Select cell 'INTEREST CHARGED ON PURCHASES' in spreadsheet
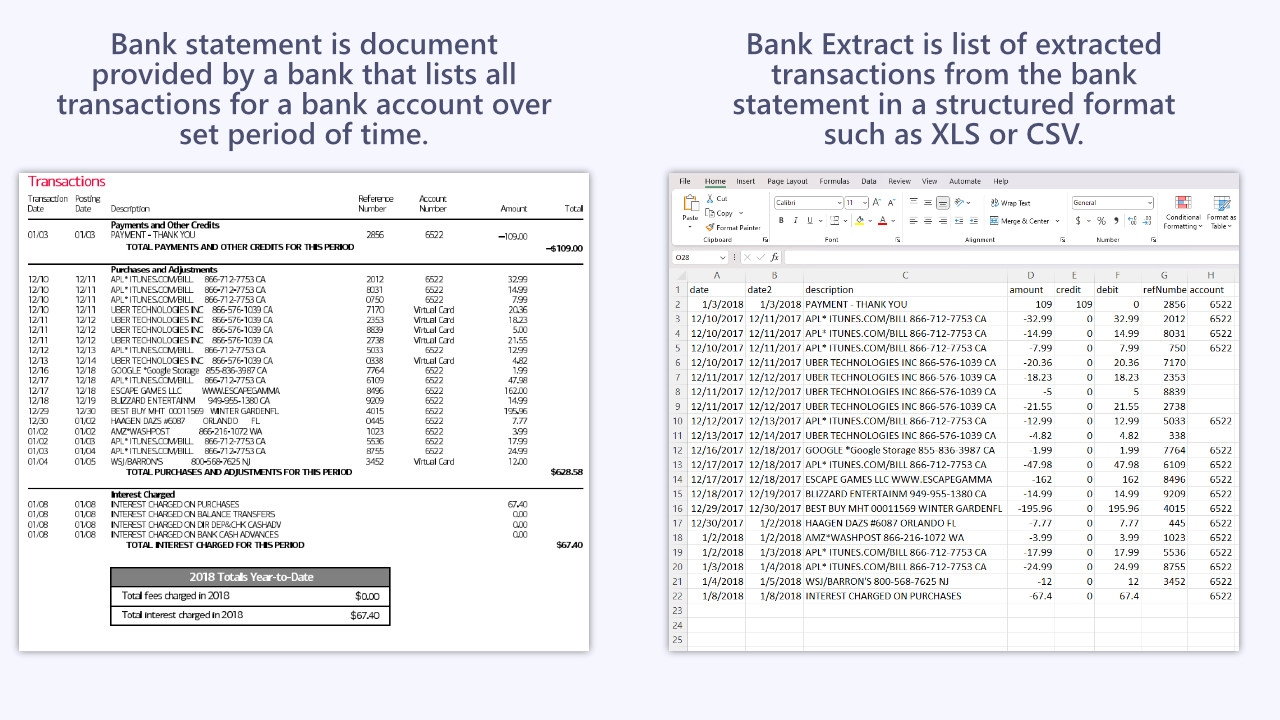Screen dimensions: 1280x720 click(x=905, y=596)
